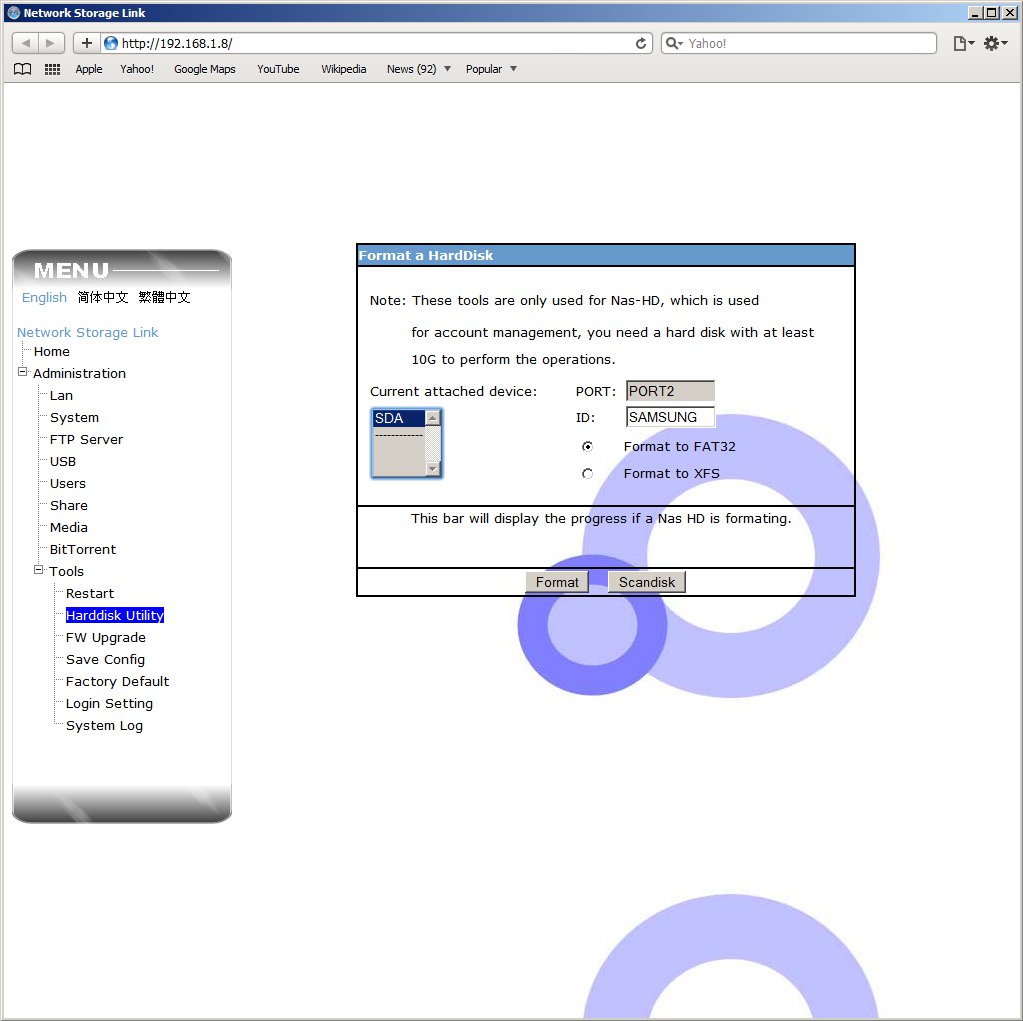The image size is (1023, 1021).
Task: Open the Google Maps bookmark
Action: coord(205,69)
